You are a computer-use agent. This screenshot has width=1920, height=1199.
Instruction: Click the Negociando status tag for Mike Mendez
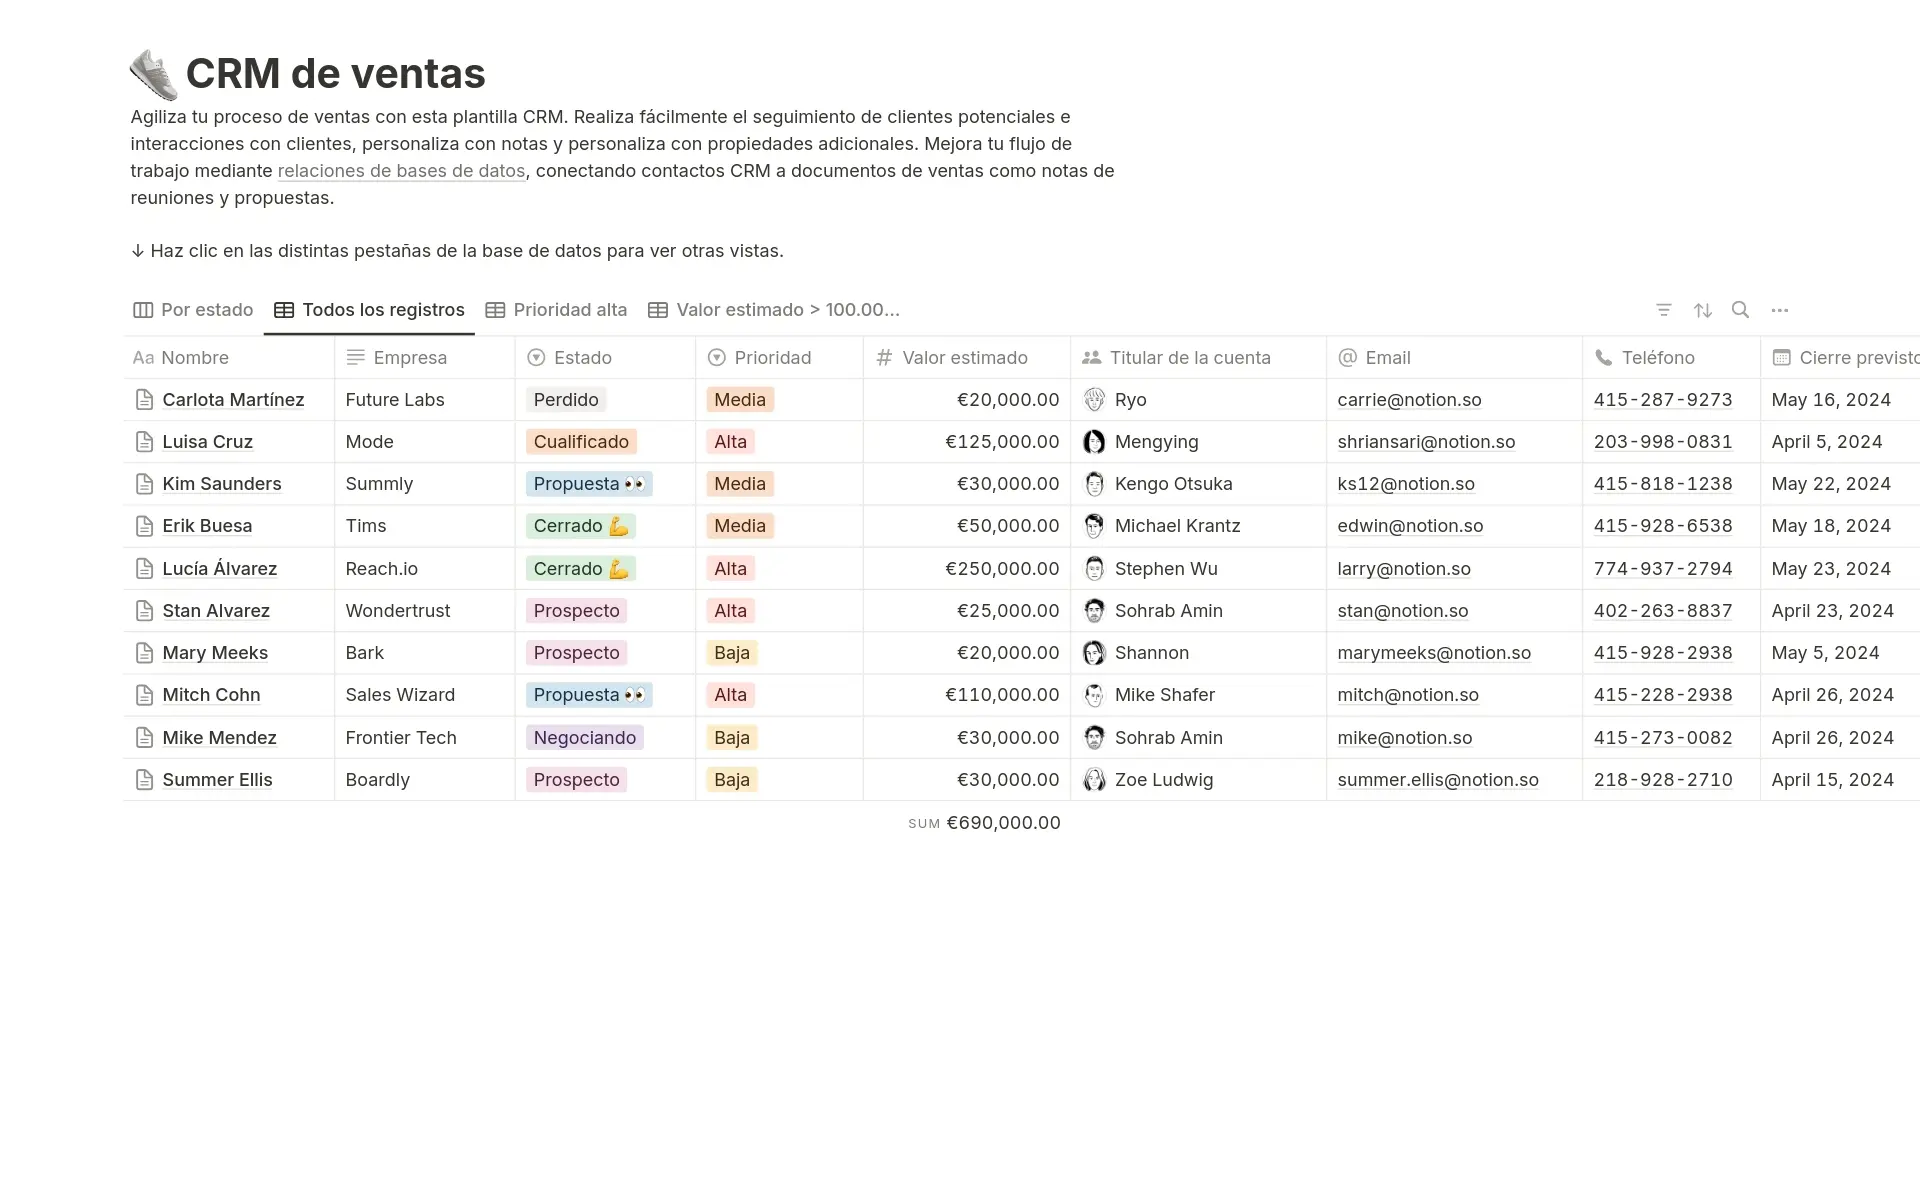pyautogui.click(x=584, y=737)
